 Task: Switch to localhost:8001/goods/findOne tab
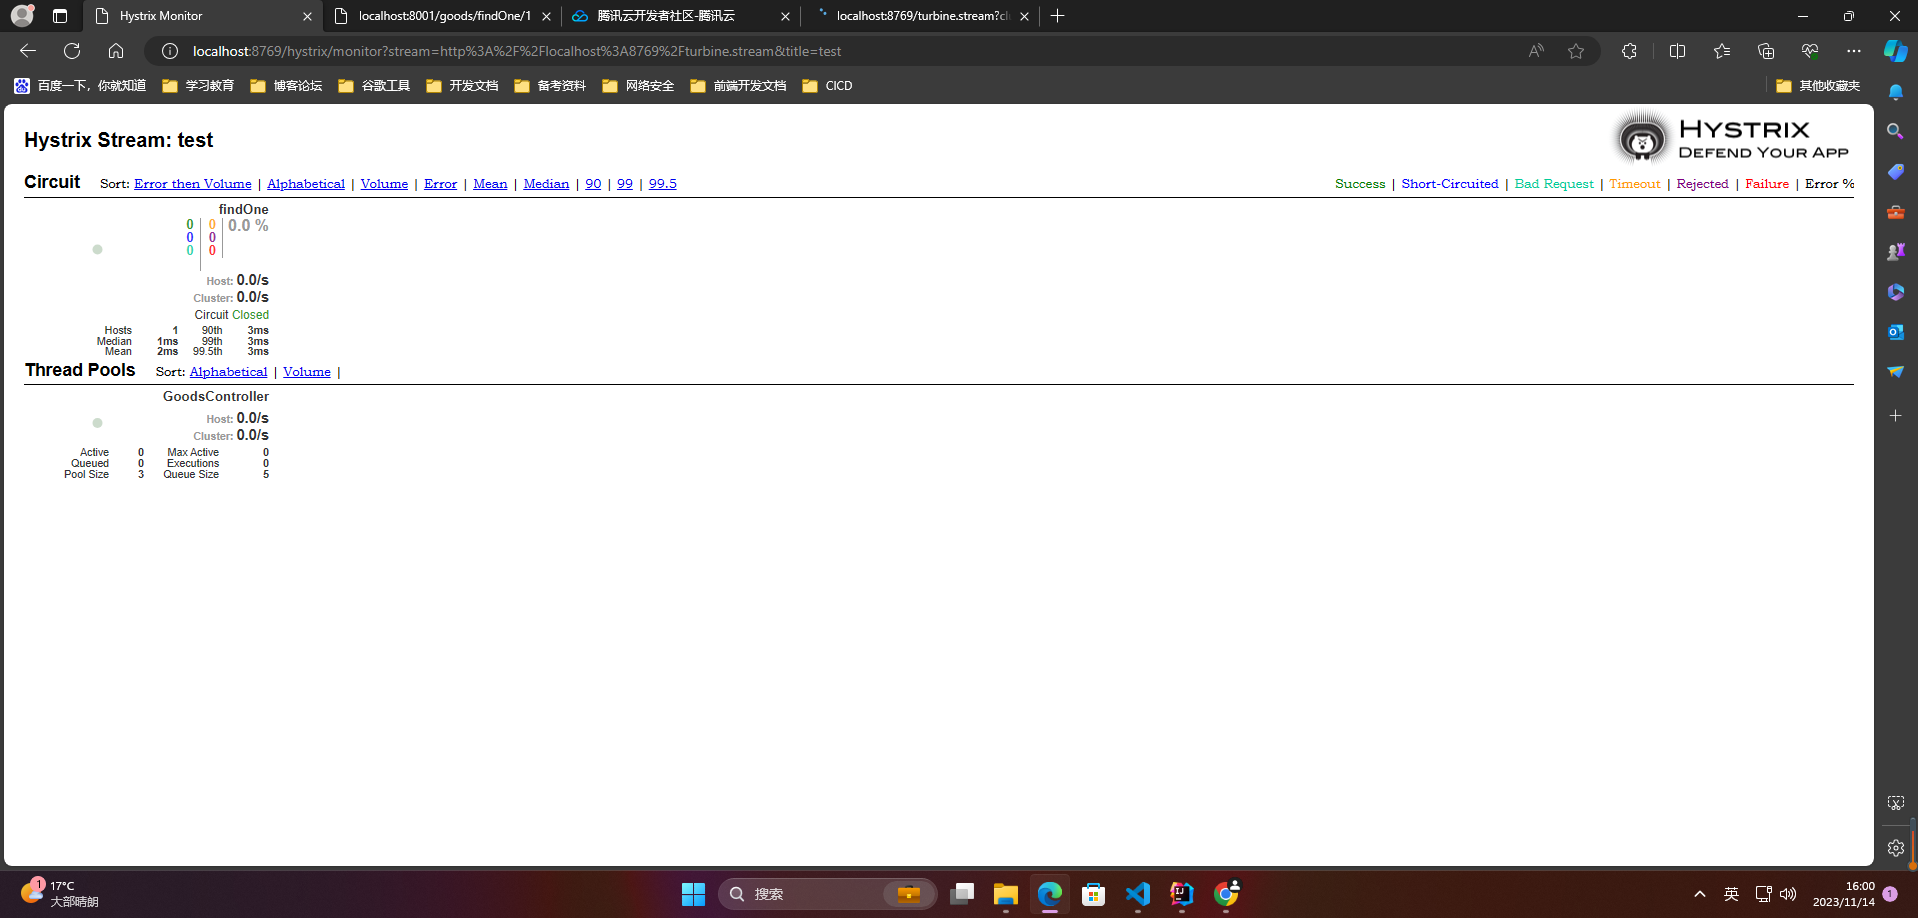coord(444,16)
